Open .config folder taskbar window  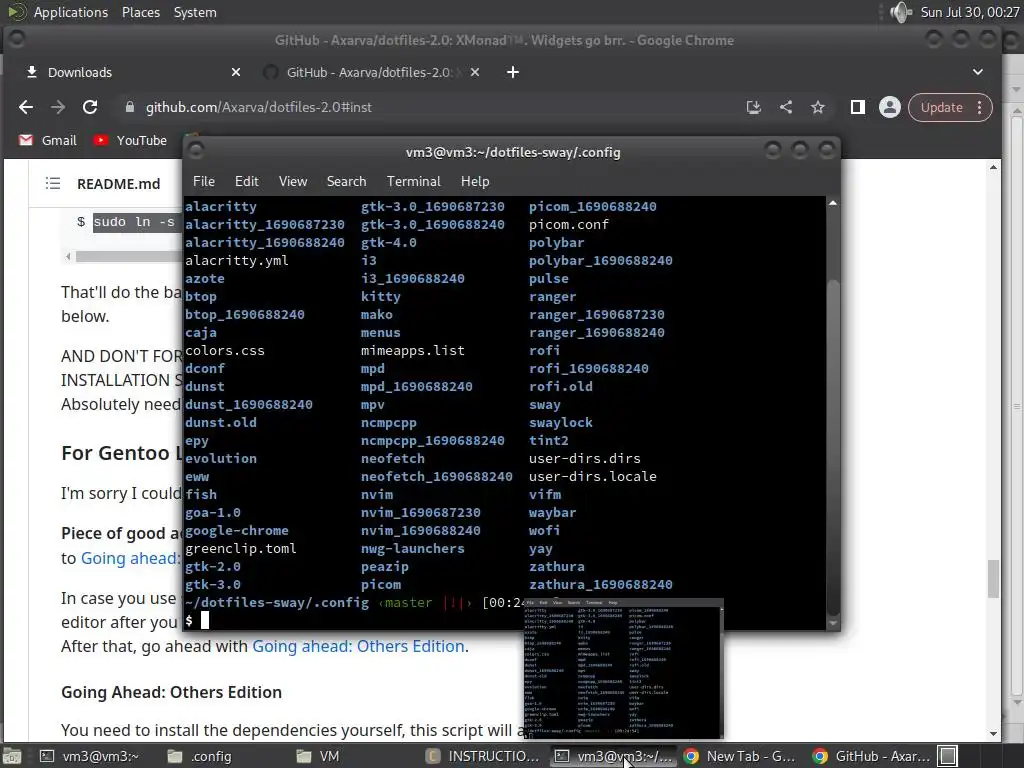pyautogui.click(x=200, y=756)
